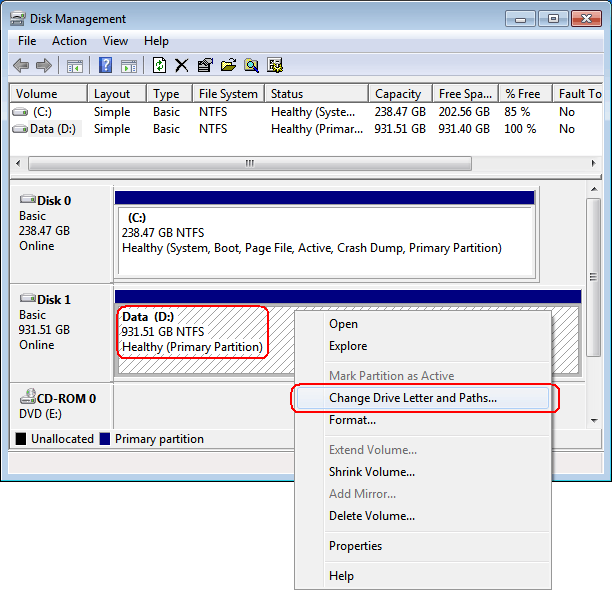Image resolution: width=612 pixels, height=590 pixels.
Task: Open the File menu
Action: 27,41
